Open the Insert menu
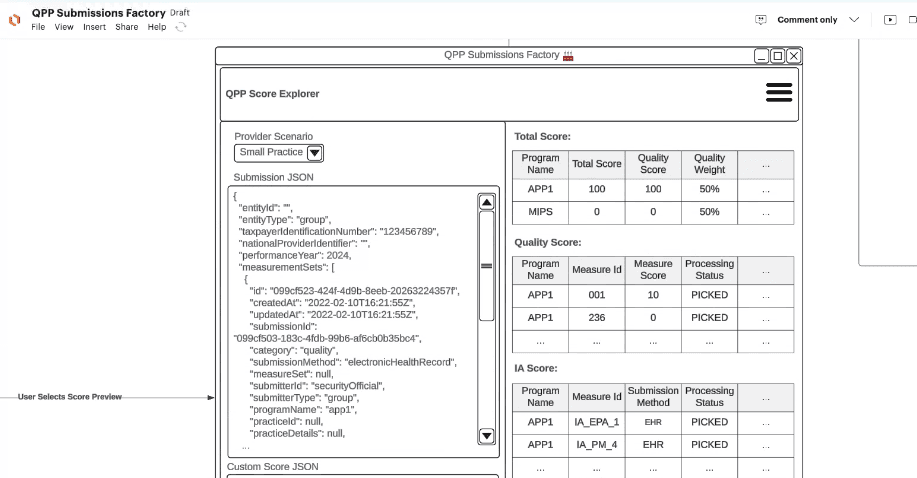 tap(94, 27)
